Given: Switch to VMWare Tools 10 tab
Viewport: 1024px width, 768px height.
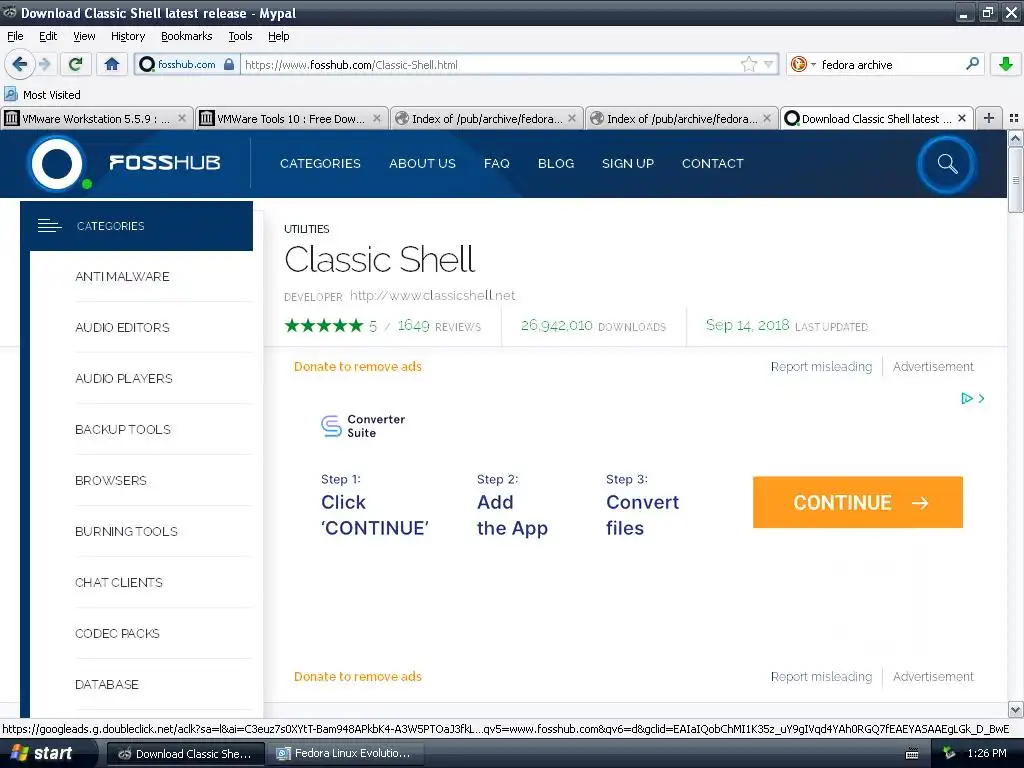Looking at the screenshot, I should (291, 118).
